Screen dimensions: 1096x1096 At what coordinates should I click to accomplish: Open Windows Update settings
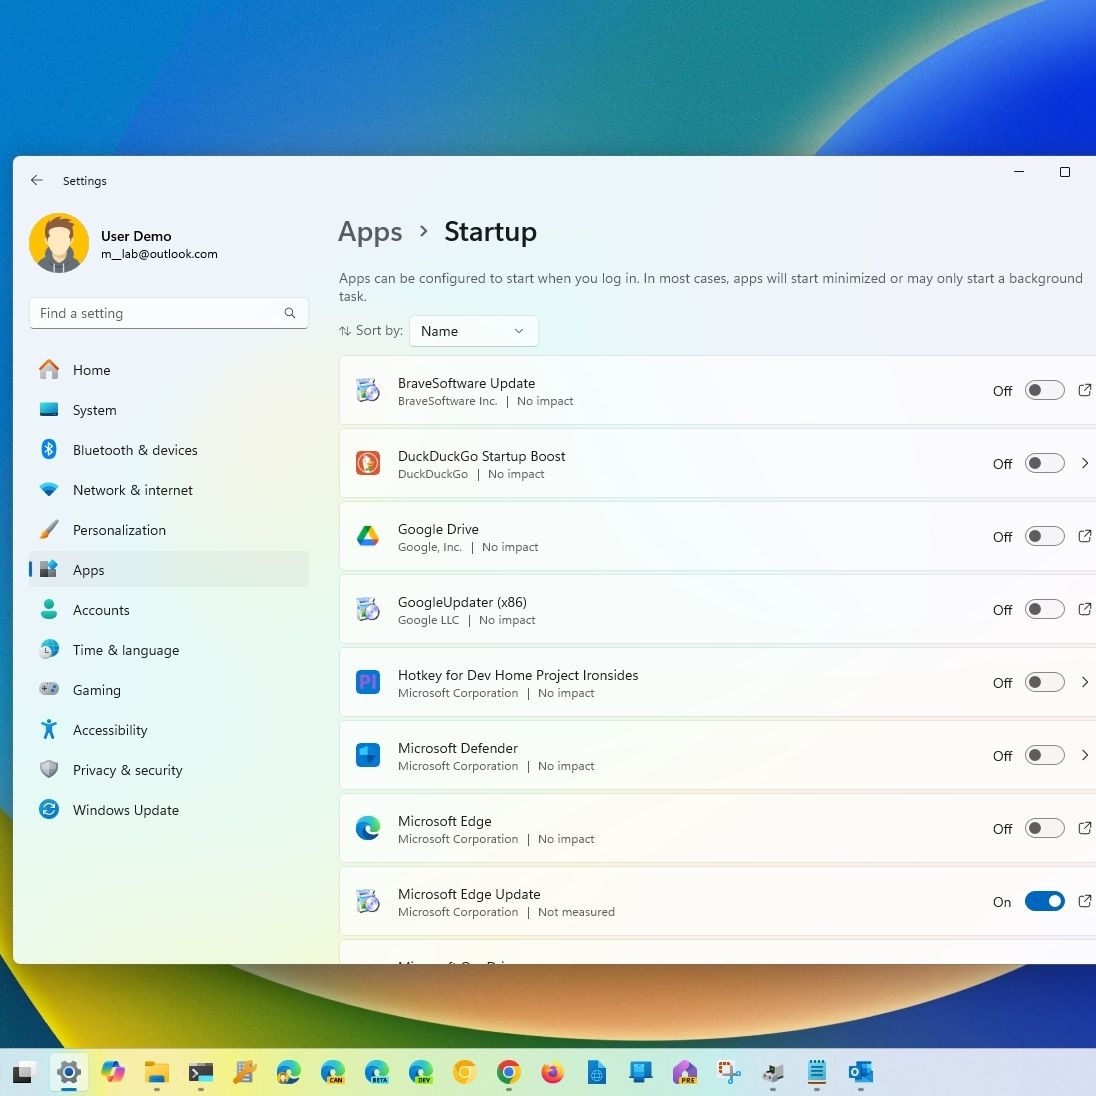coord(168,809)
